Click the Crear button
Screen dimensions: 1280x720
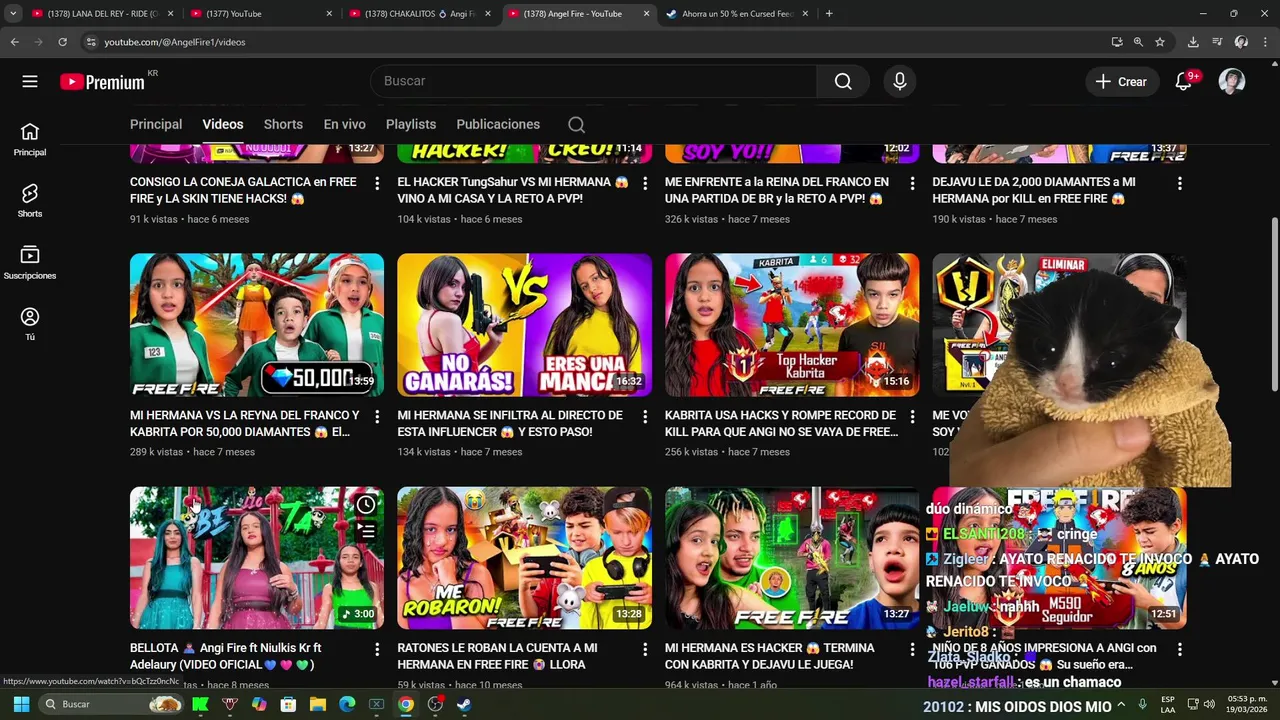pyautogui.click(x=1122, y=82)
